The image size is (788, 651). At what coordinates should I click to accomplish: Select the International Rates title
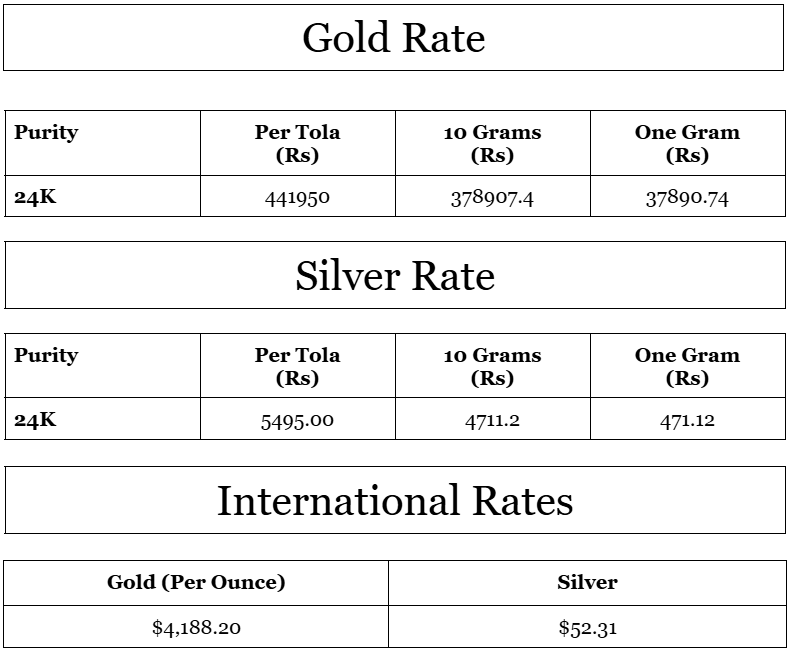(x=394, y=500)
